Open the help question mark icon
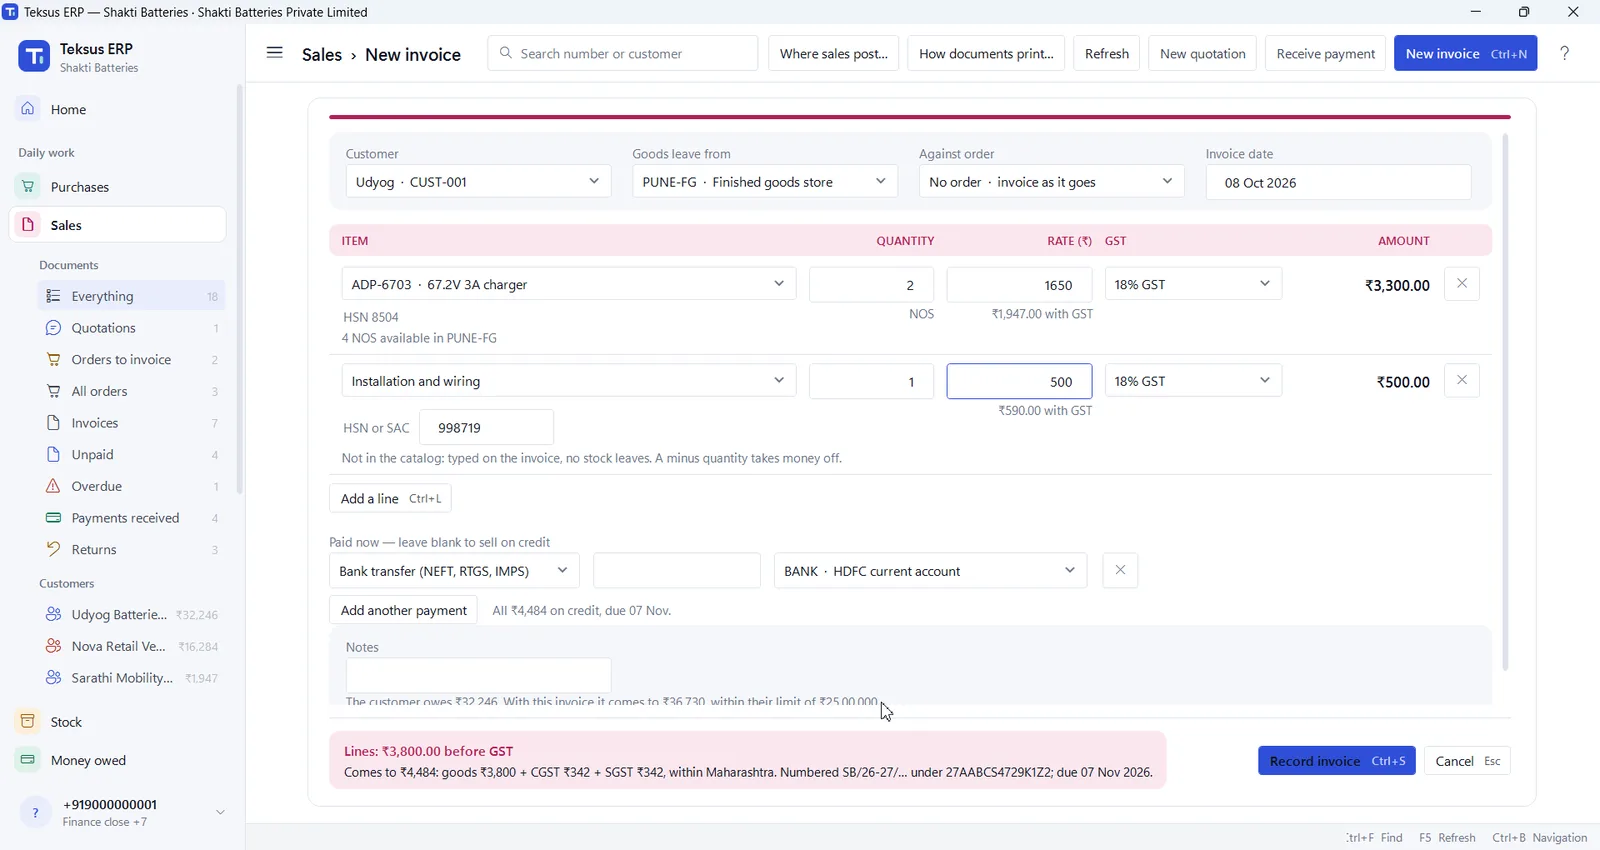 pyautogui.click(x=1565, y=53)
